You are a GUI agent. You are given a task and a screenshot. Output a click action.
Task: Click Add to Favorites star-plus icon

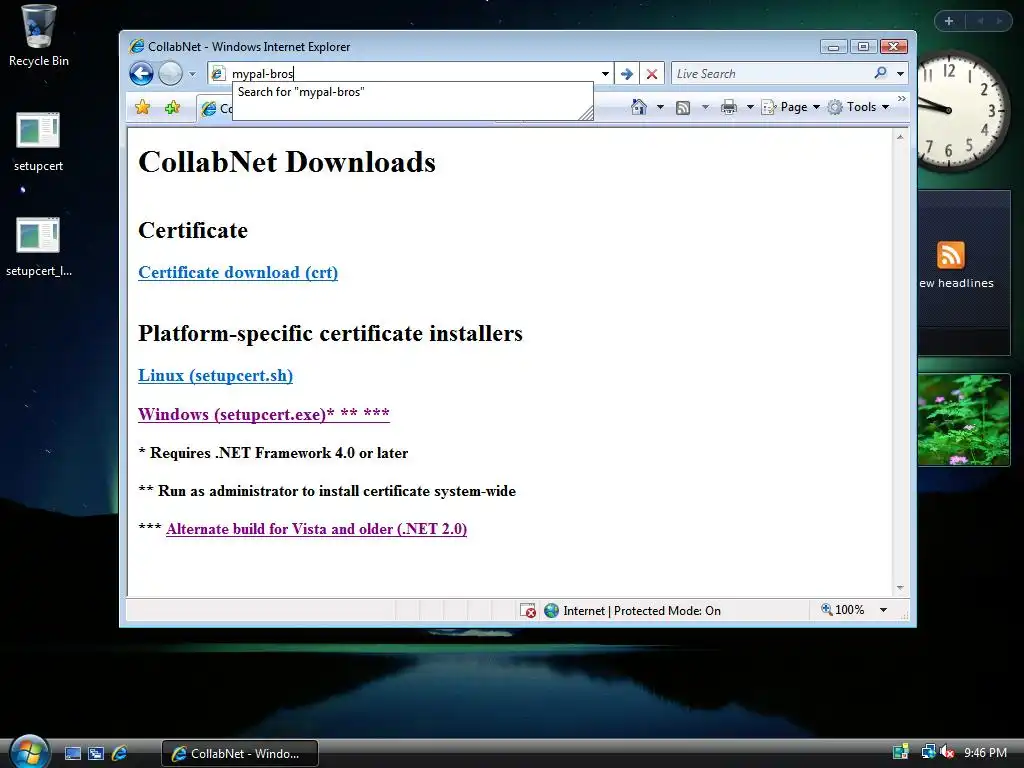[172, 107]
